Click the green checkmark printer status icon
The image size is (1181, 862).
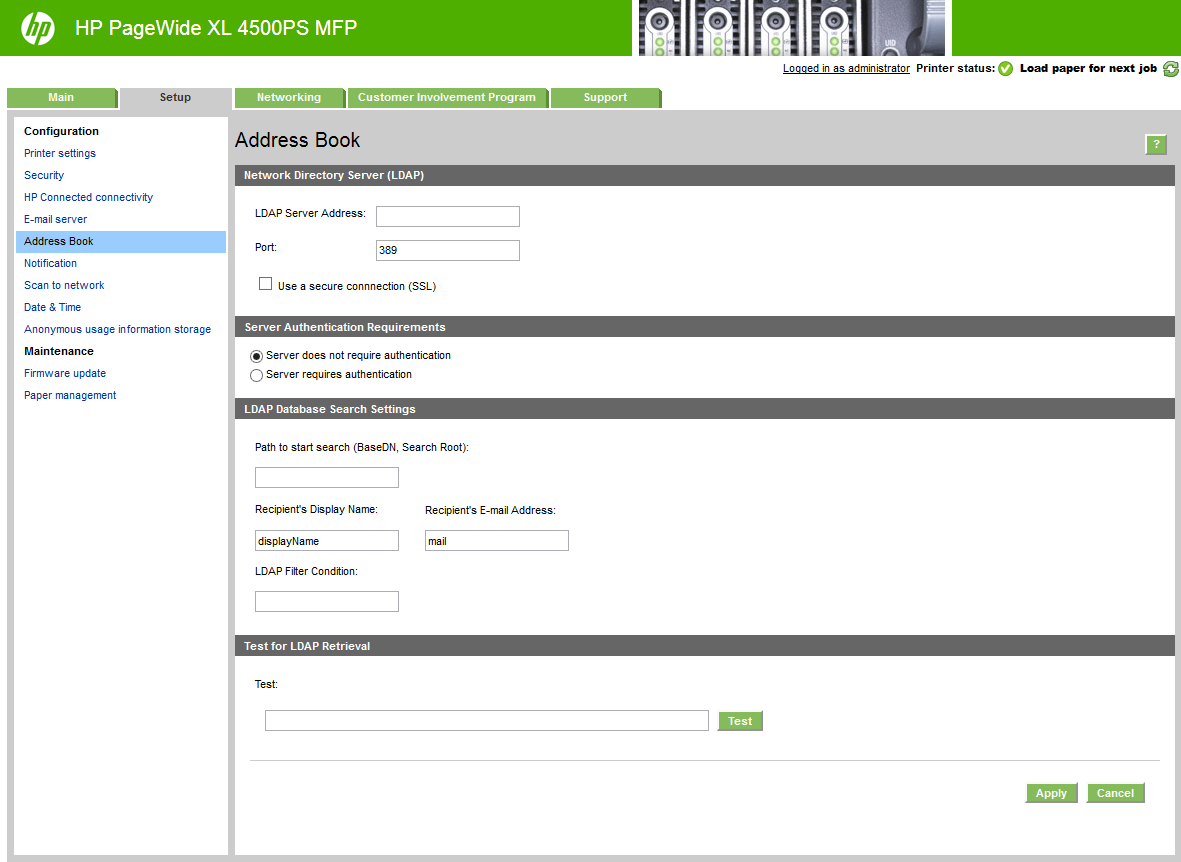[1006, 69]
